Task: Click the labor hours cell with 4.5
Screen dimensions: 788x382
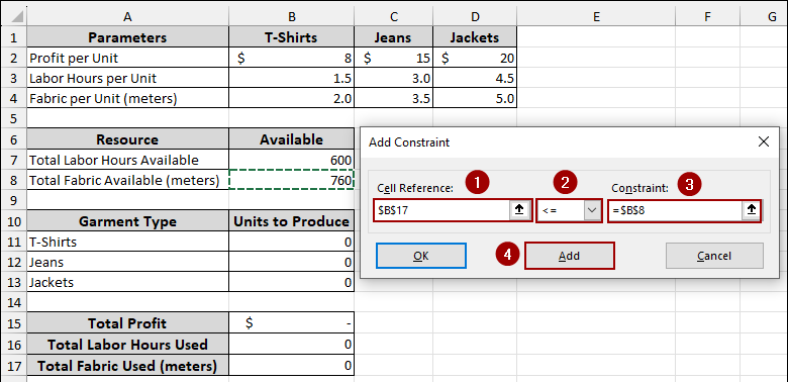Action: 474,78
